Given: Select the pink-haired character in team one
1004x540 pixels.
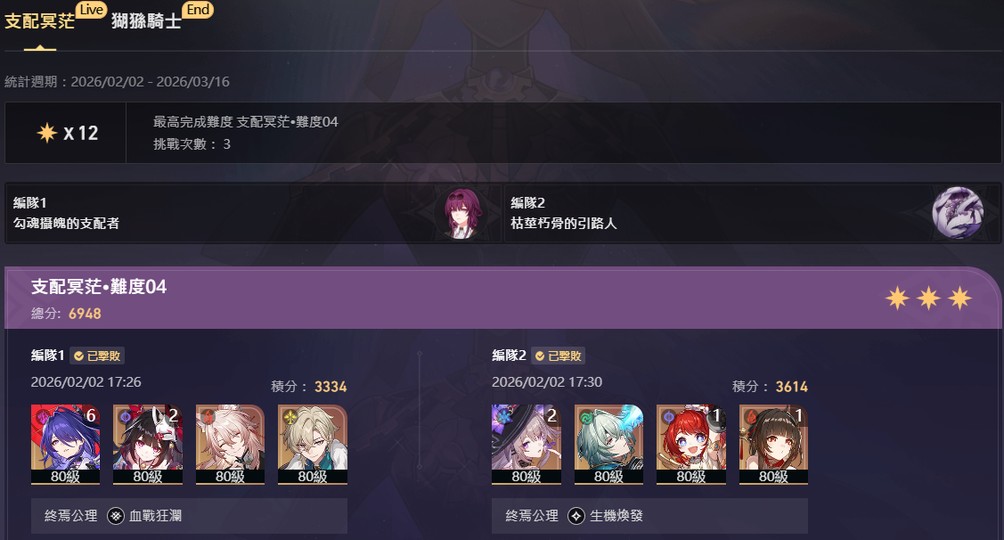Looking at the screenshot, I should [230, 444].
